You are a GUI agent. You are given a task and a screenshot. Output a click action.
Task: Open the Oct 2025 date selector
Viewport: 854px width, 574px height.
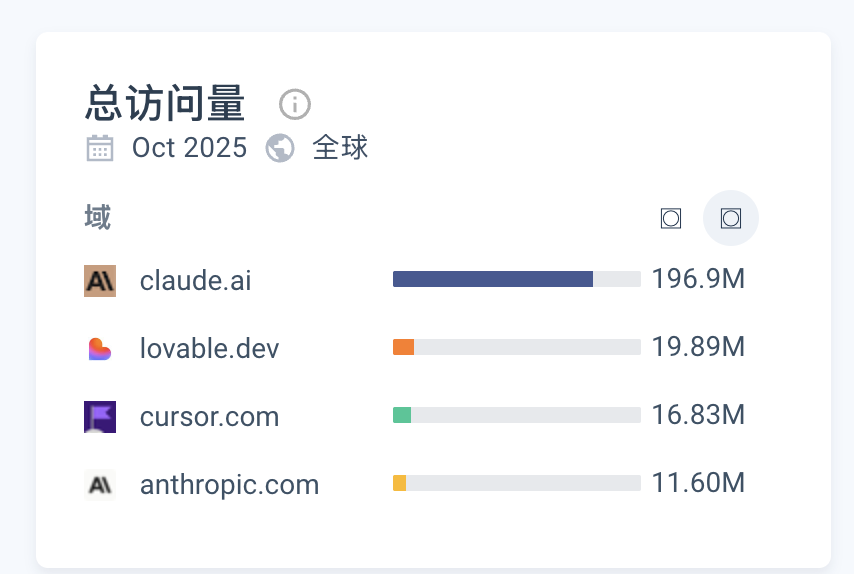tap(189, 148)
